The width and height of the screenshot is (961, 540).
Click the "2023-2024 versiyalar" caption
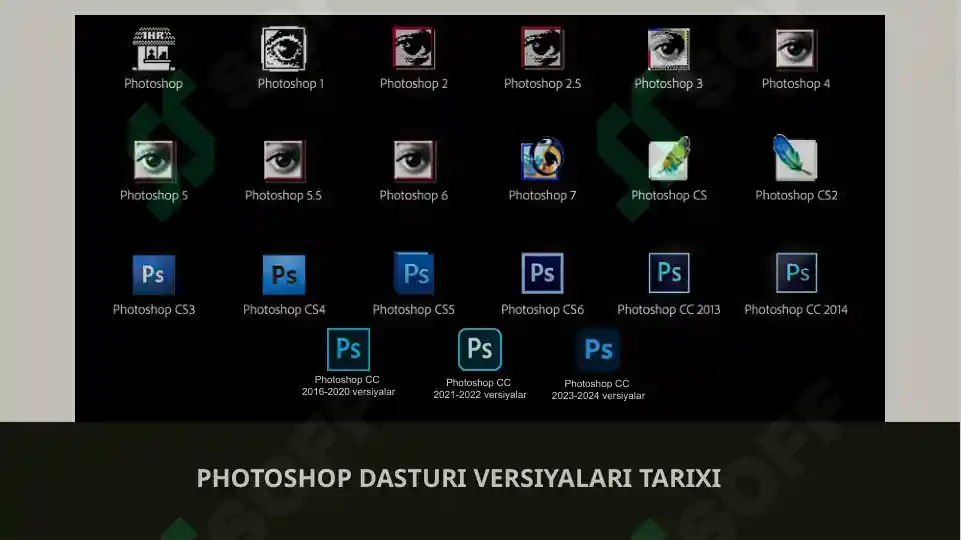(598, 396)
